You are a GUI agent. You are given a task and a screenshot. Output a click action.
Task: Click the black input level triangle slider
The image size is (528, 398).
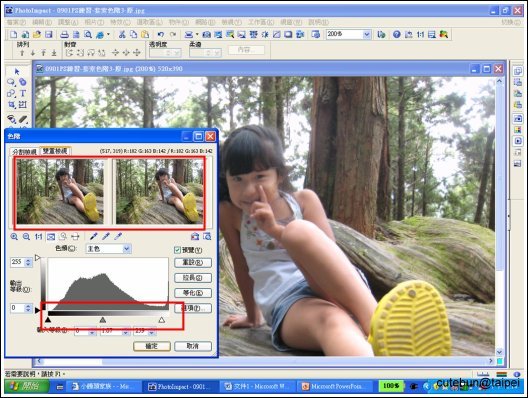[x=48, y=320]
